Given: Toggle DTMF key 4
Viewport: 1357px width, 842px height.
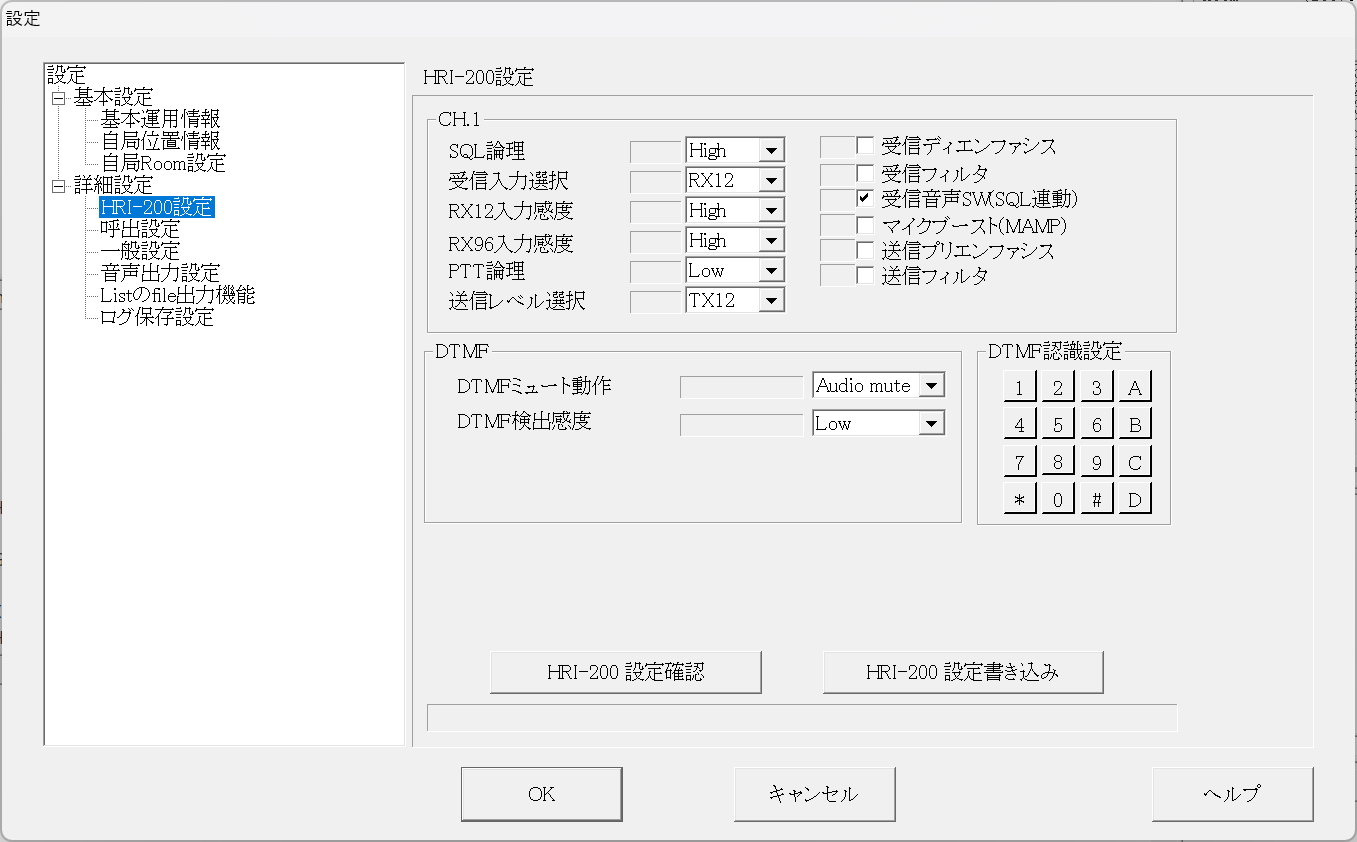Looking at the screenshot, I should pyautogui.click(x=1019, y=424).
